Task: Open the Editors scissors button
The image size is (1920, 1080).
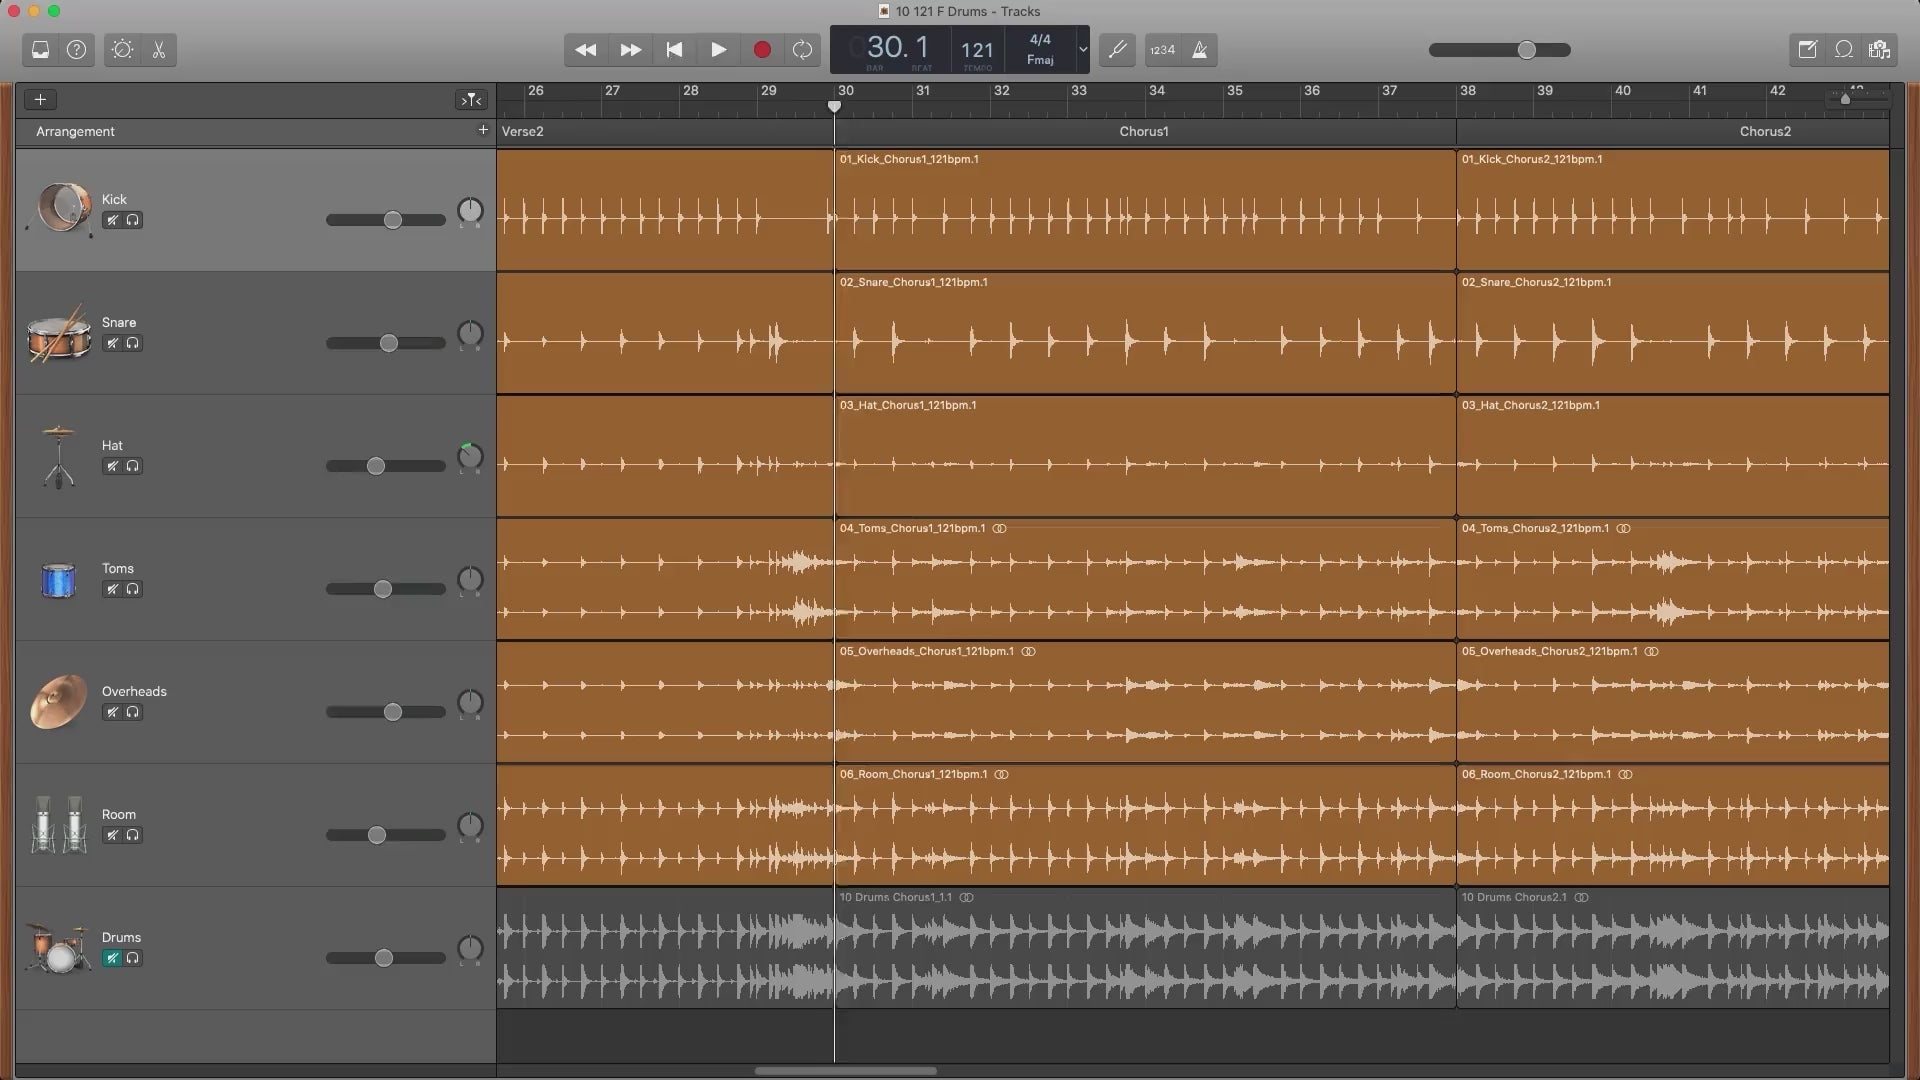Action: coord(159,50)
